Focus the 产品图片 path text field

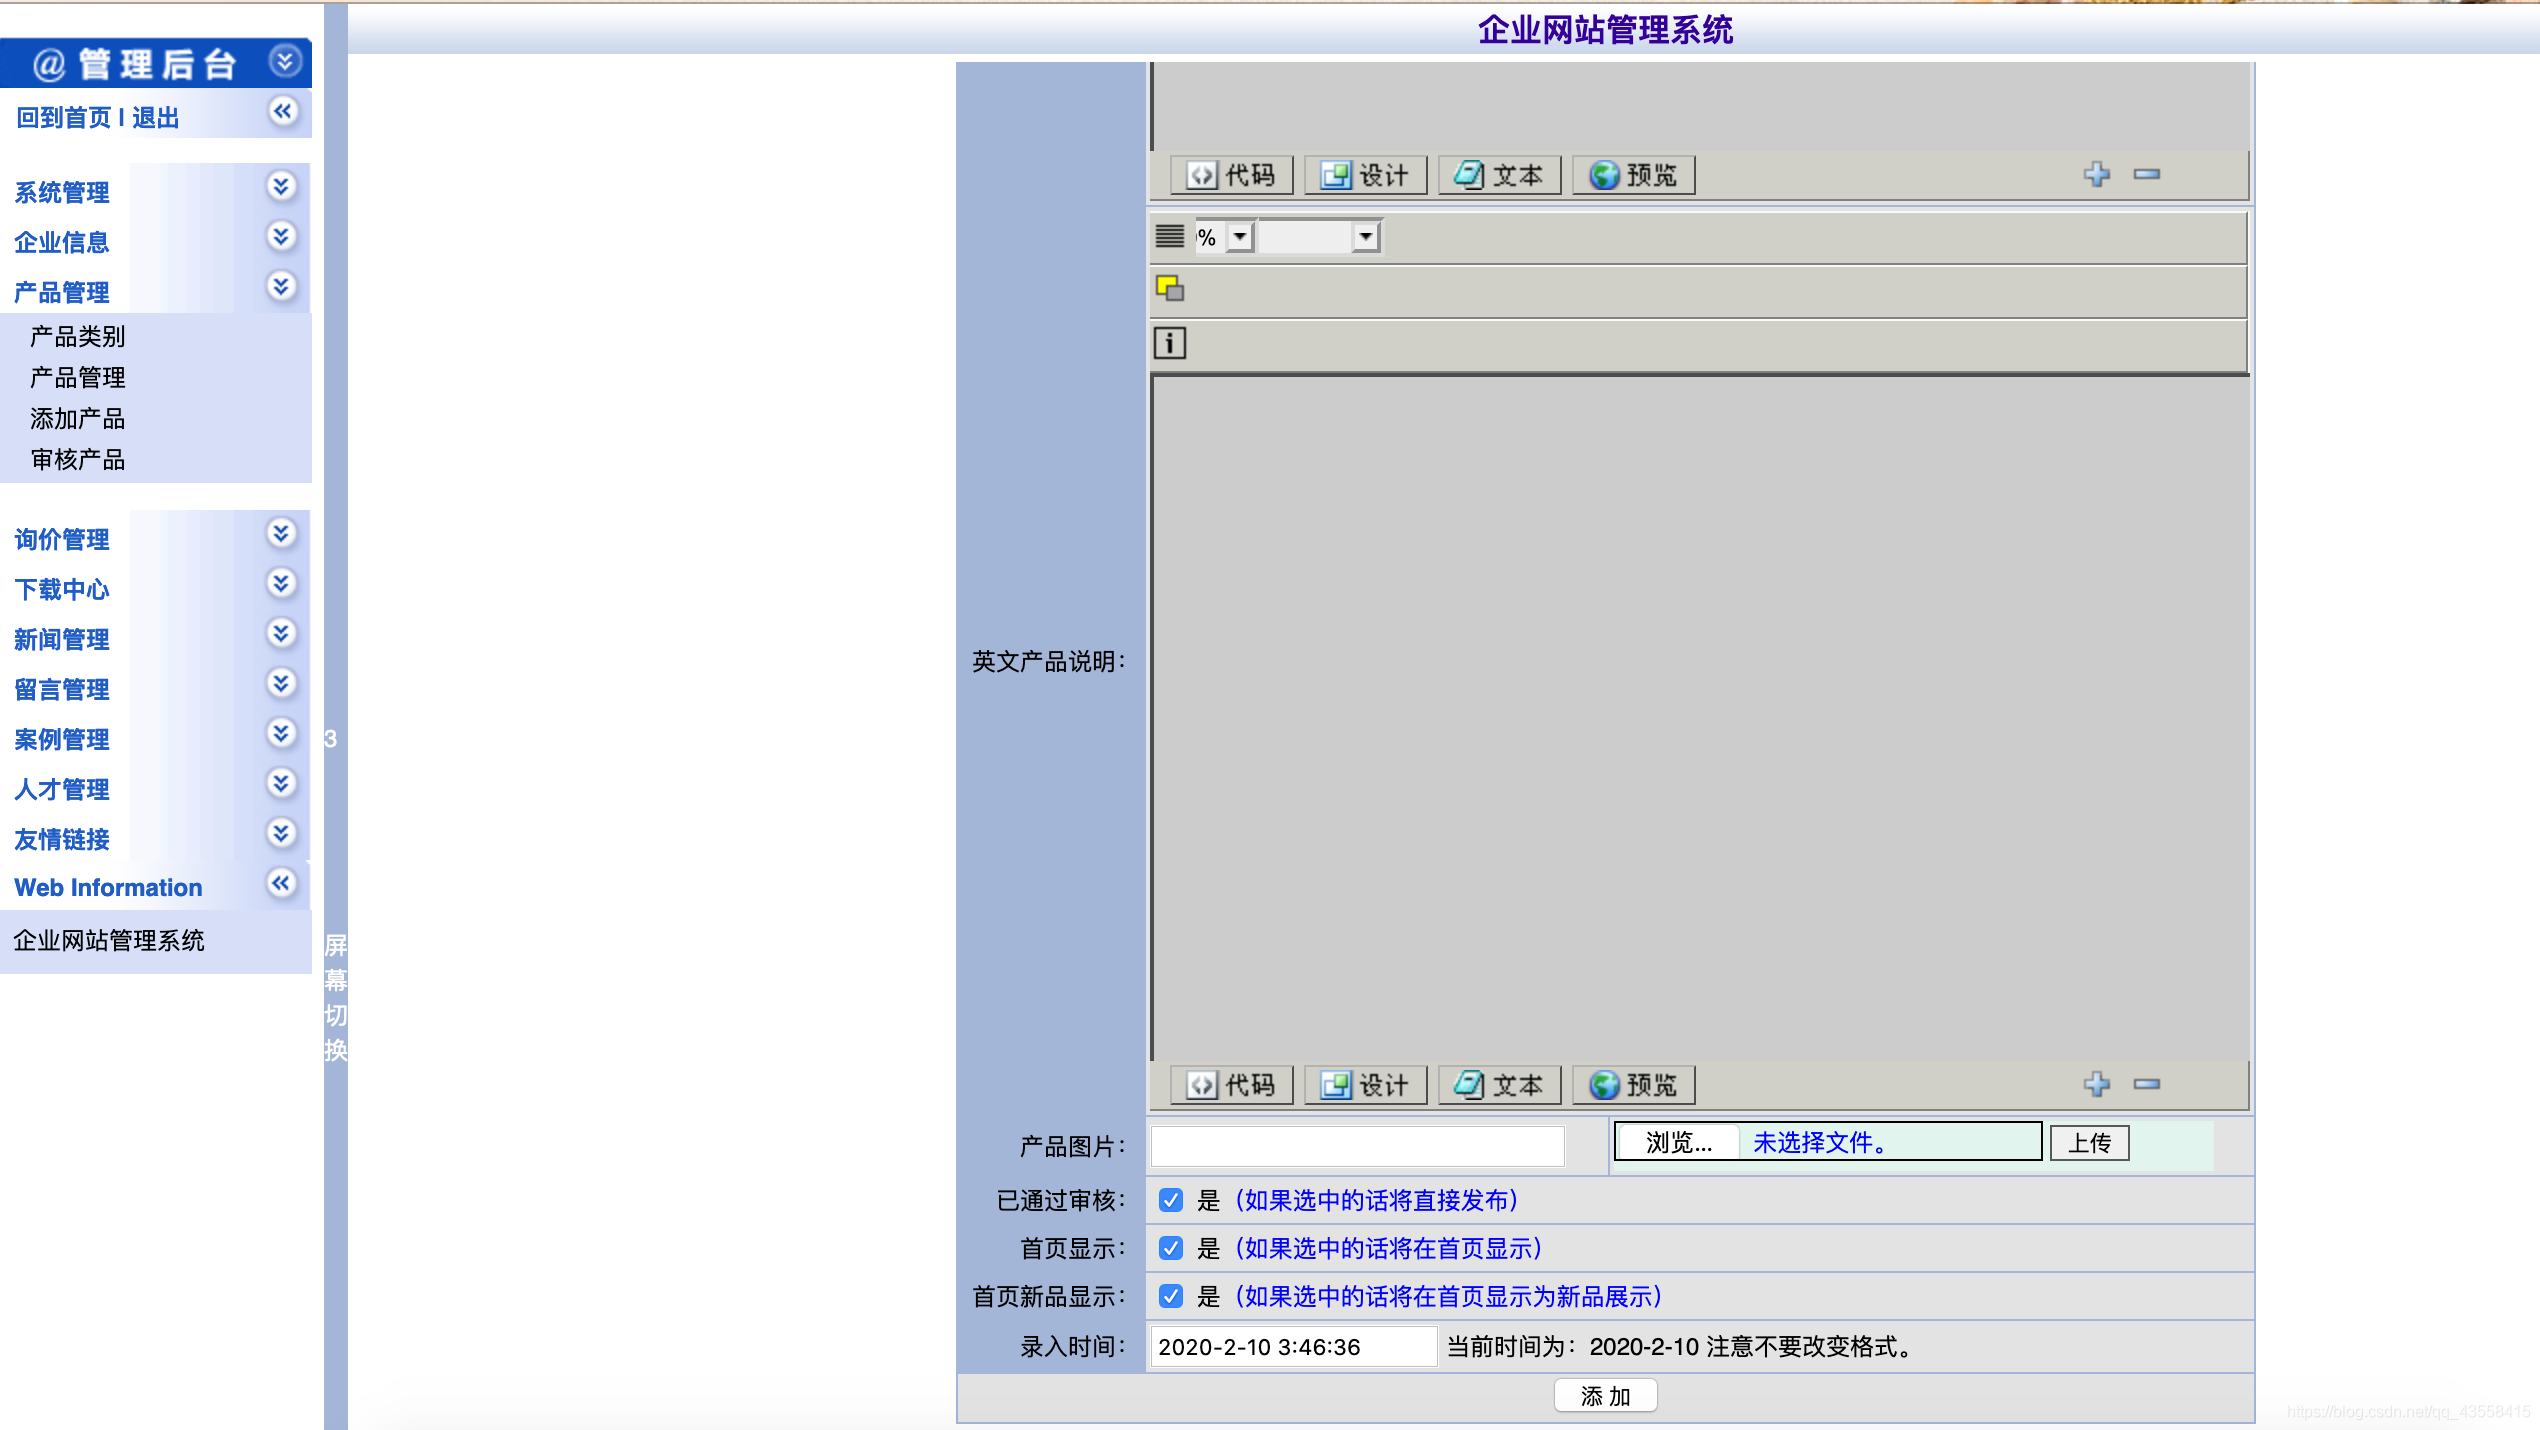[x=1358, y=1146]
